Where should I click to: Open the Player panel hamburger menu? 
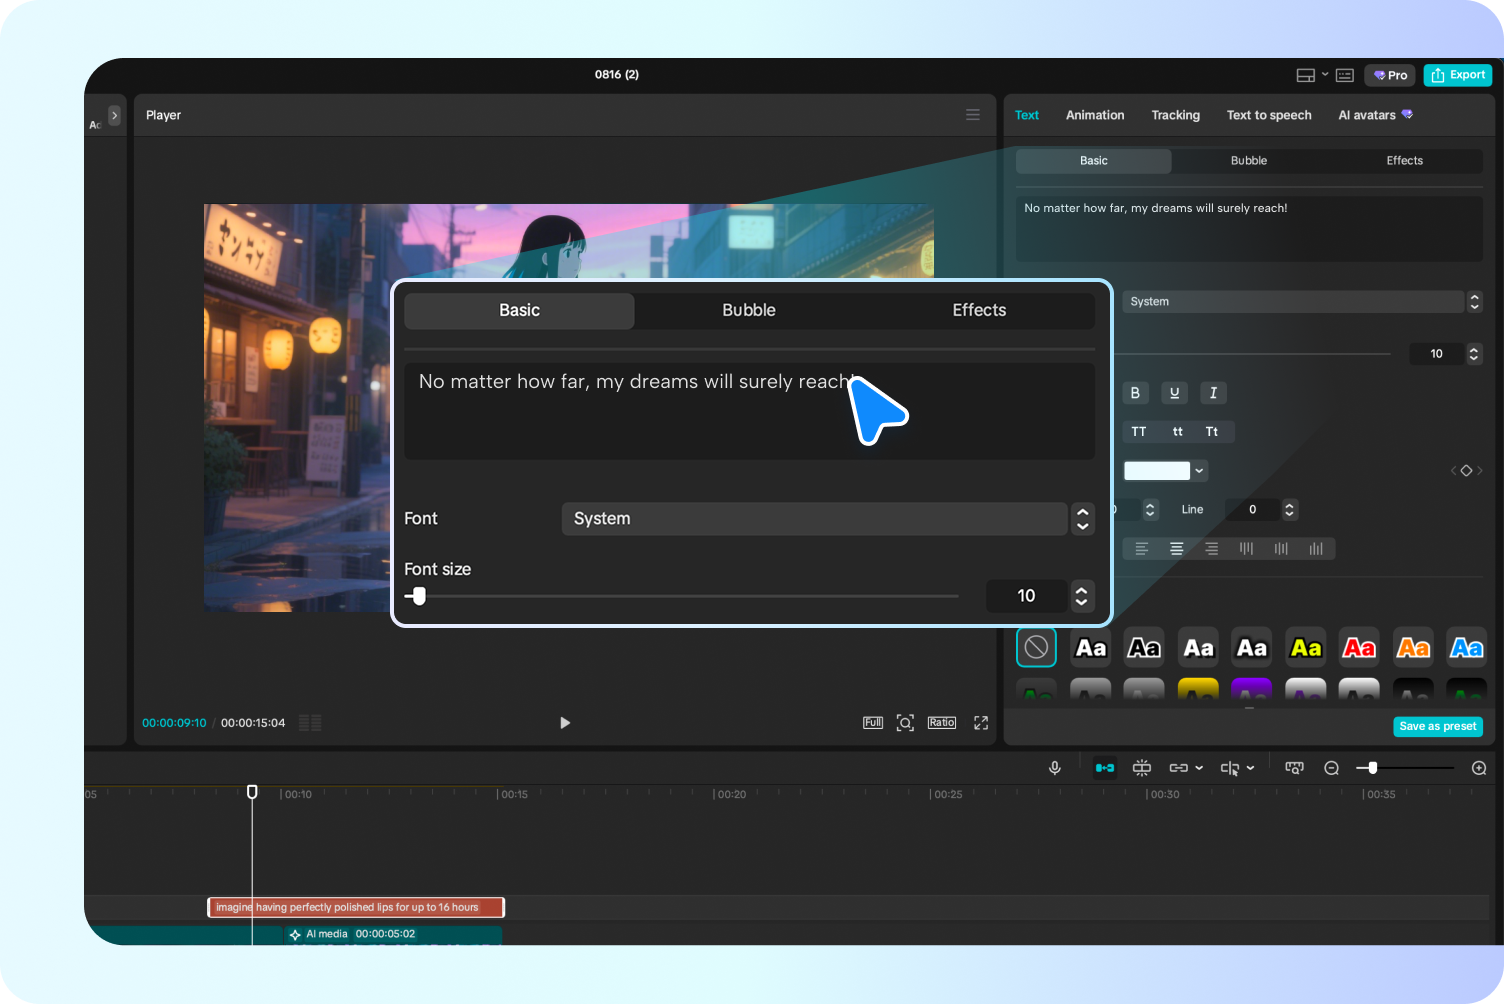point(973,115)
